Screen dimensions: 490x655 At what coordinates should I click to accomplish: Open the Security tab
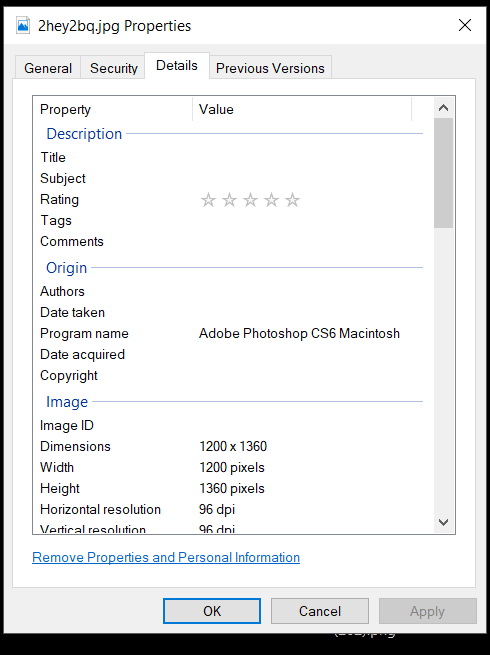[x=114, y=68]
